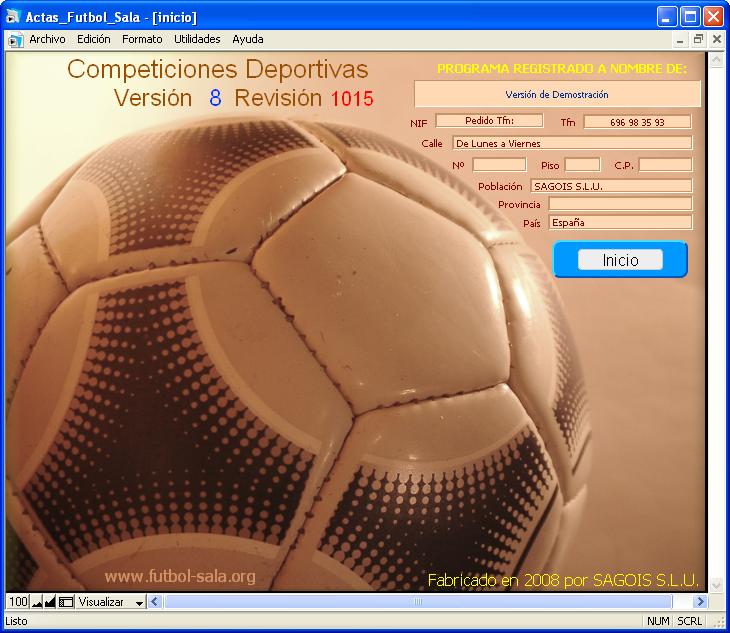The height and width of the screenshot is (633, 730).
Task: Minimize the inner document window
Action: pyautogui.click(x=680, y=40)
